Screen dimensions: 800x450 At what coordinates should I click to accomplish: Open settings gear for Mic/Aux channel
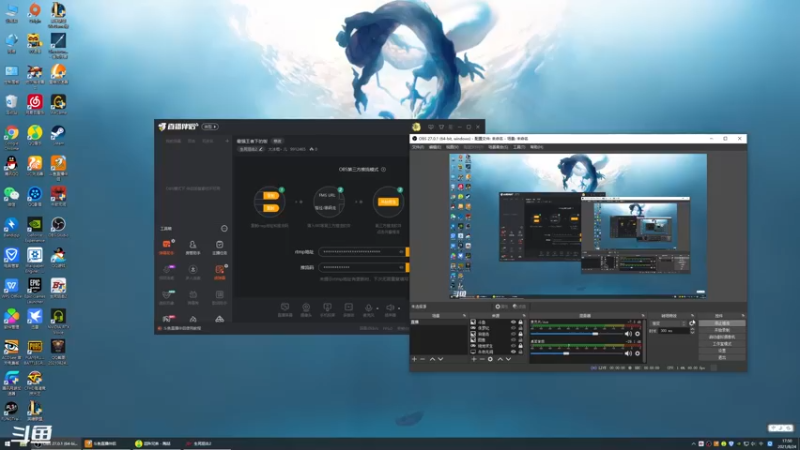tap(638, 334)
